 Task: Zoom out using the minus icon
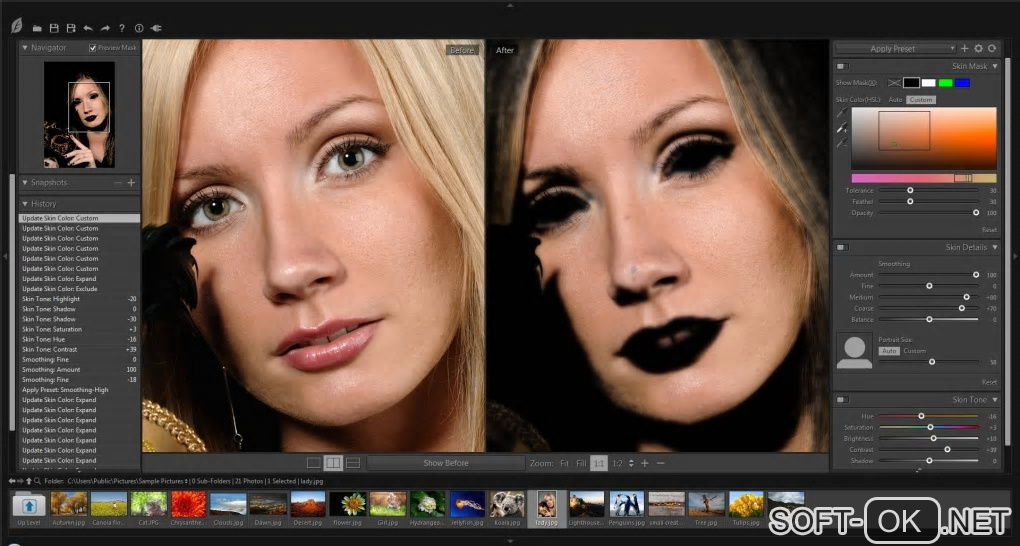point(661,463)
